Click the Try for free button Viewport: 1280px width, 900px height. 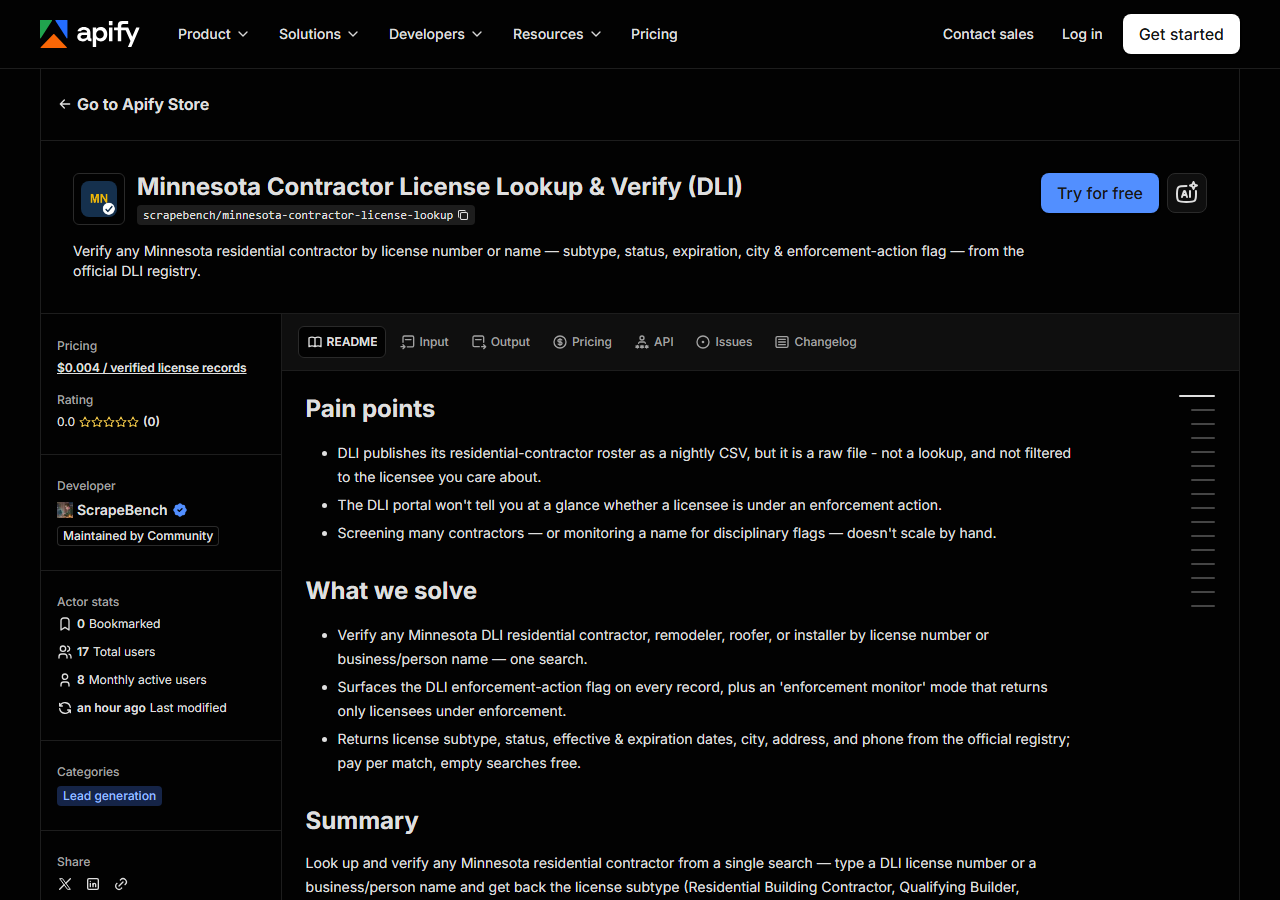[1100, 193]
